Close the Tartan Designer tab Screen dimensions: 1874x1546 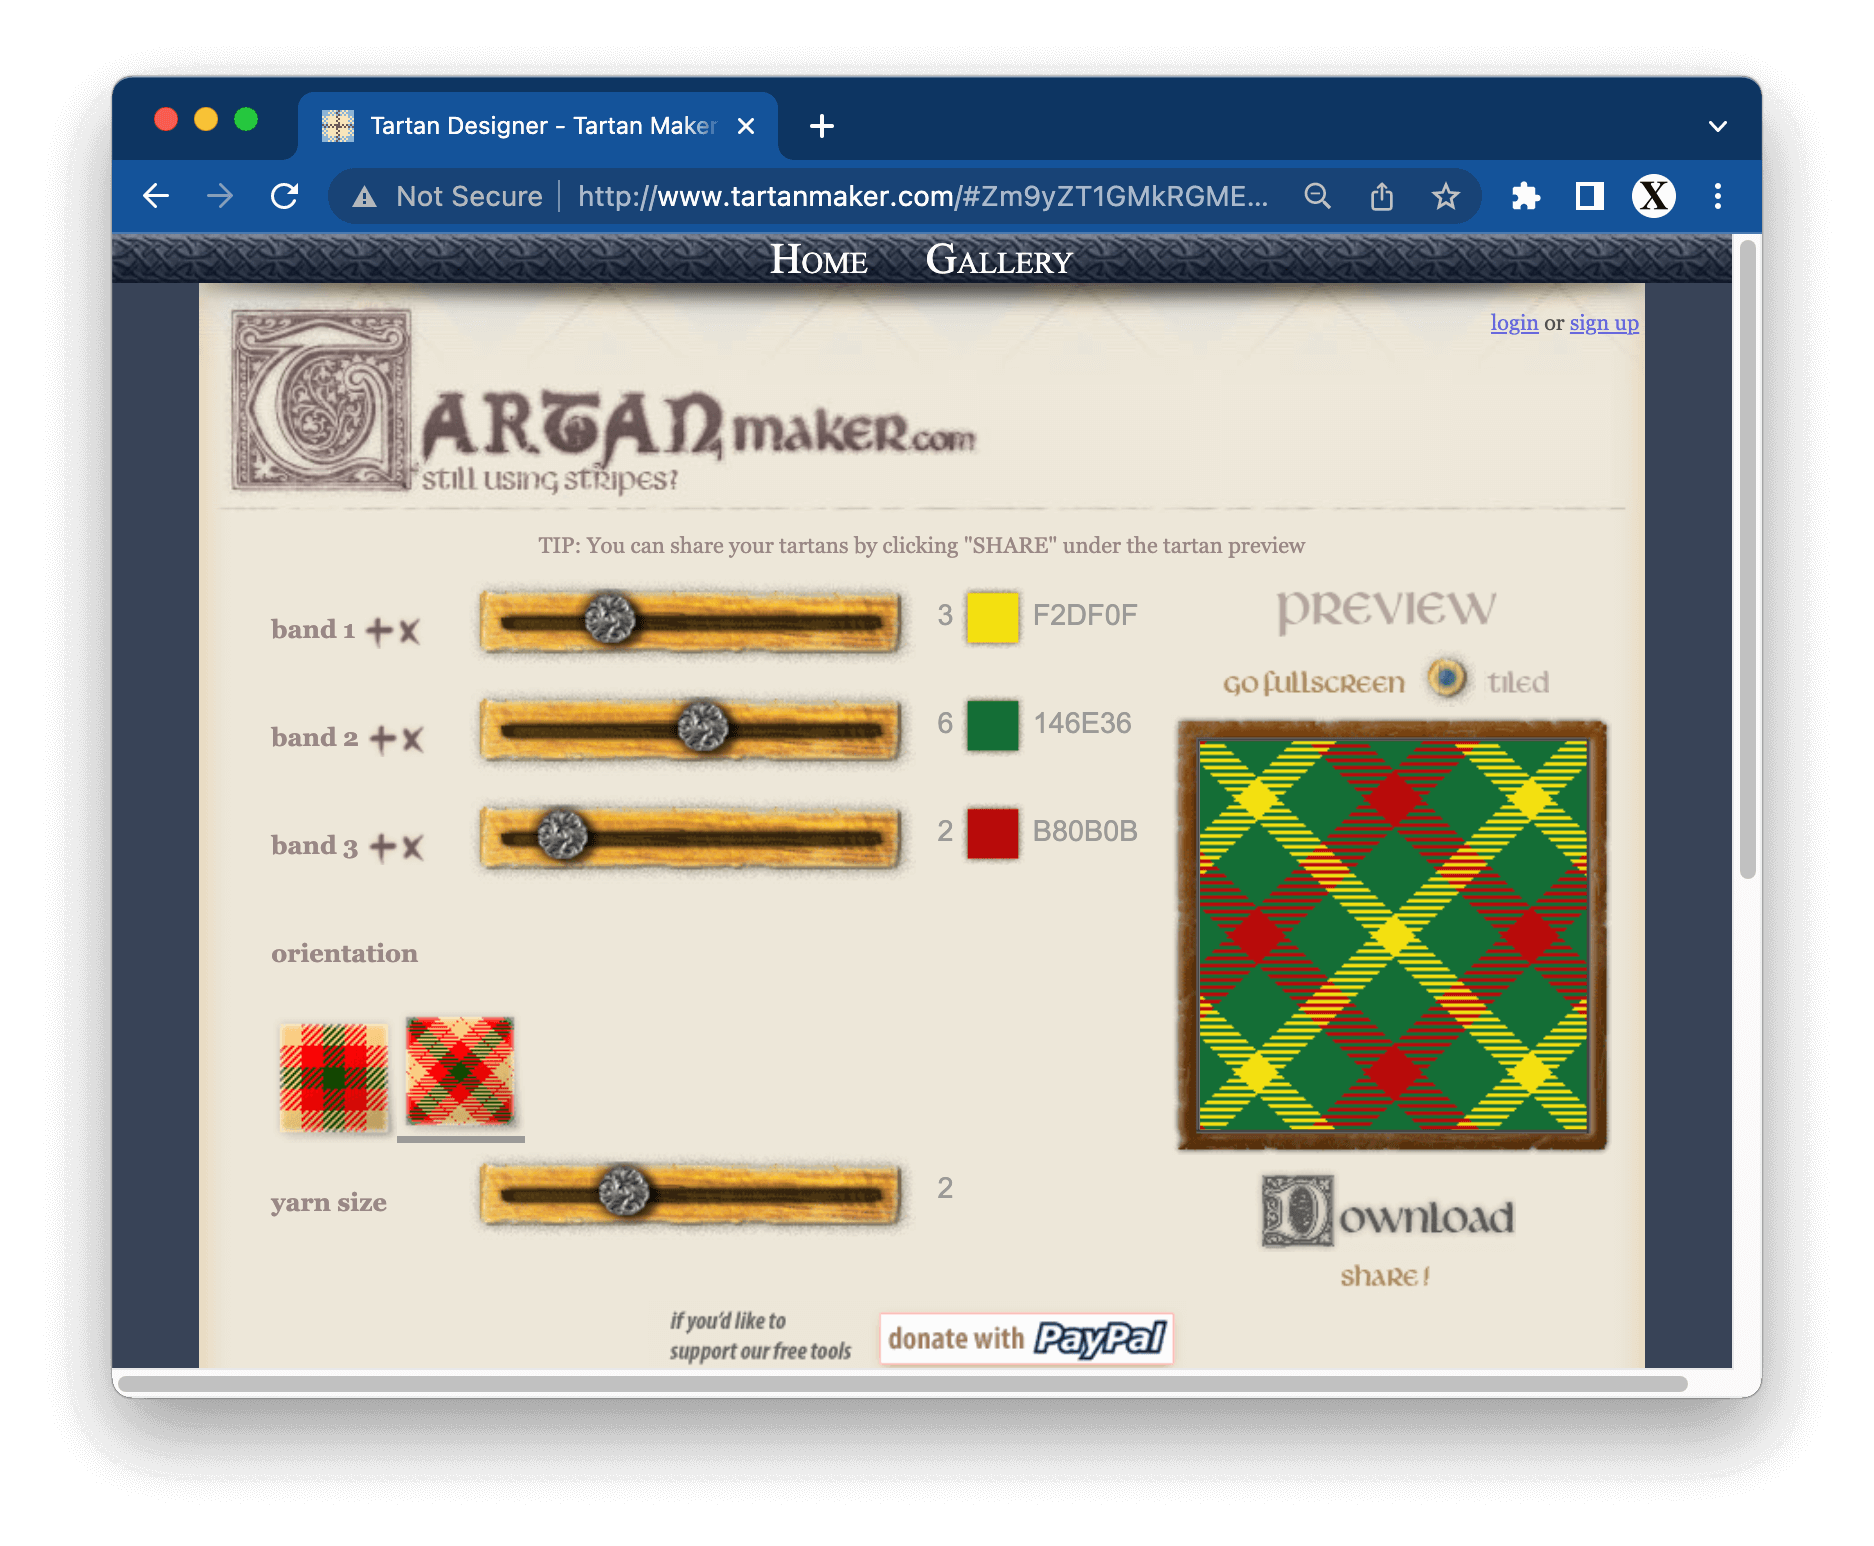(746, 126)
